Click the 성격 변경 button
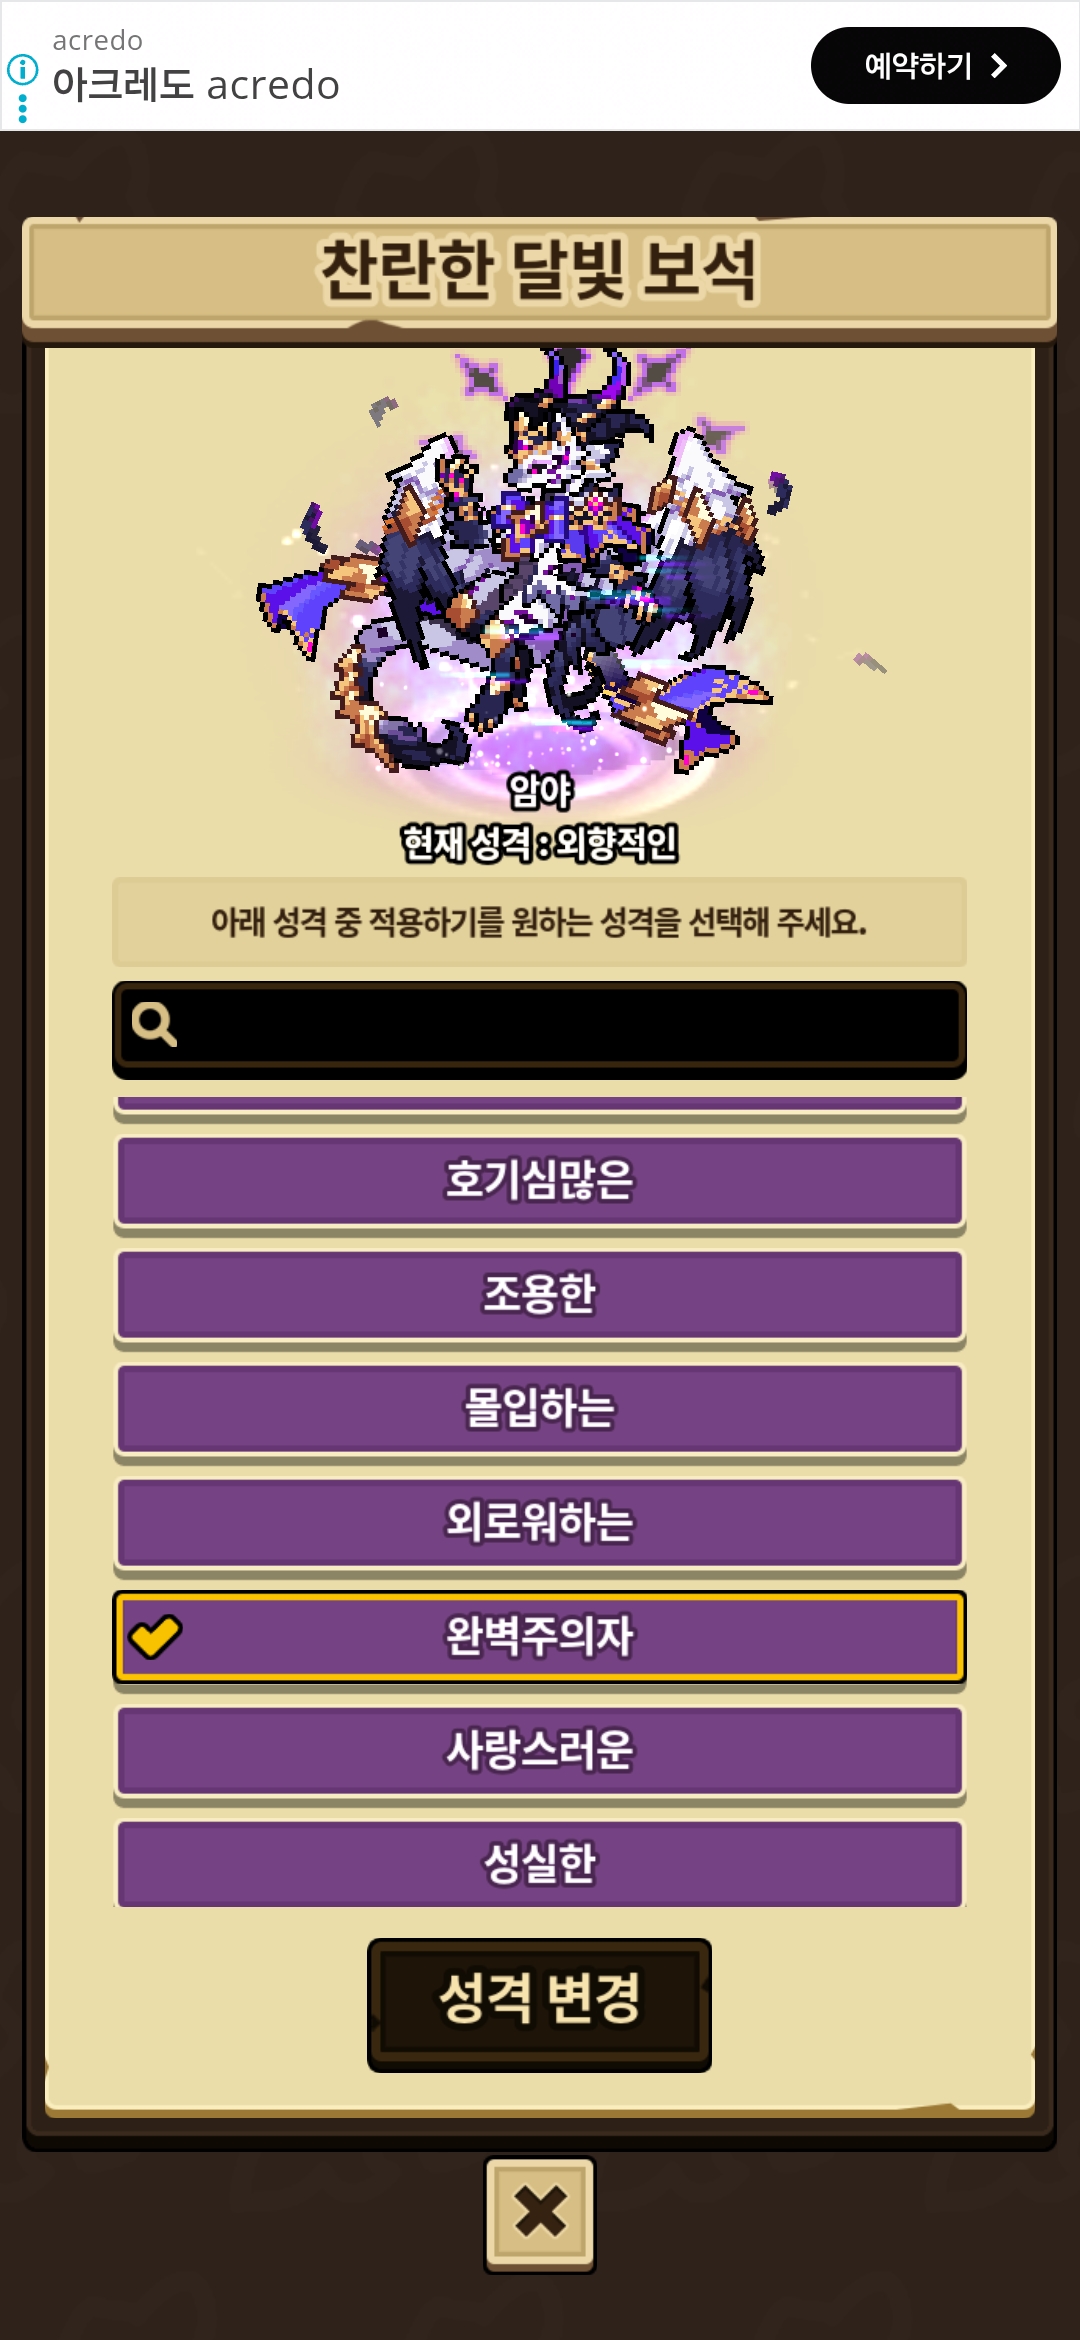 tap(540, 2004)
